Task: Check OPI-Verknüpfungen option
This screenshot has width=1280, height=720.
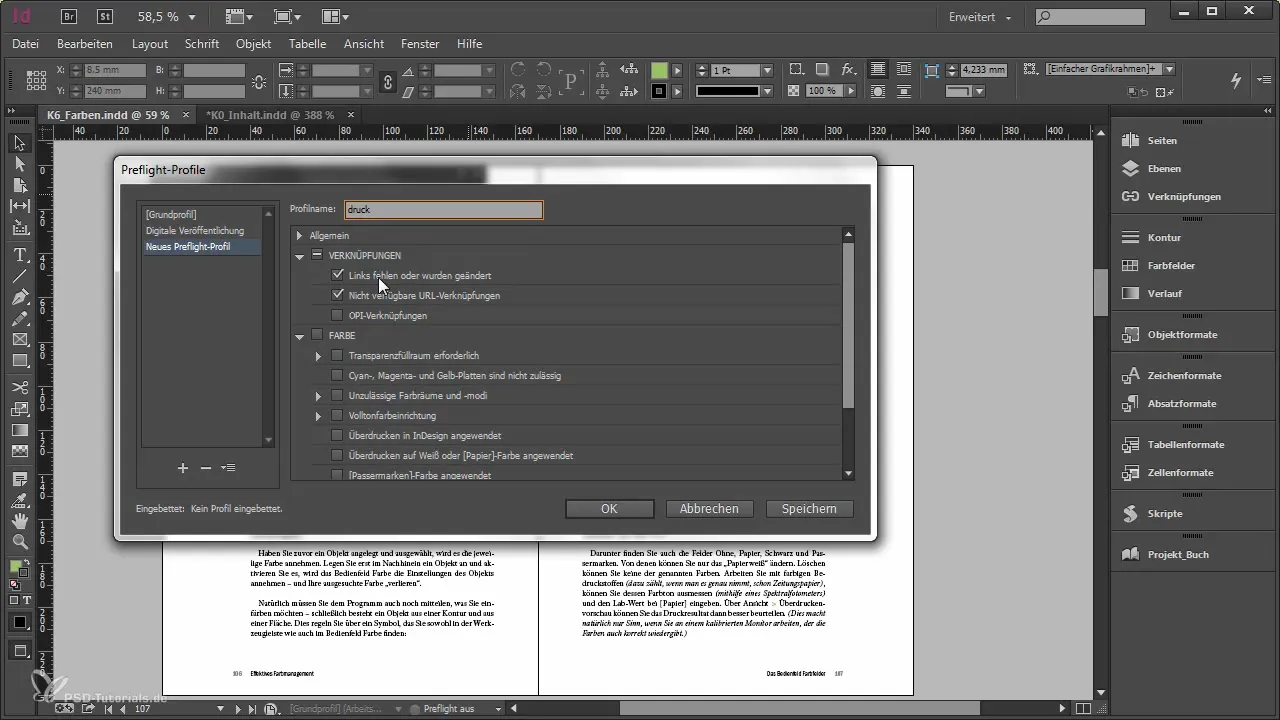Action: (x=338, y=315)
